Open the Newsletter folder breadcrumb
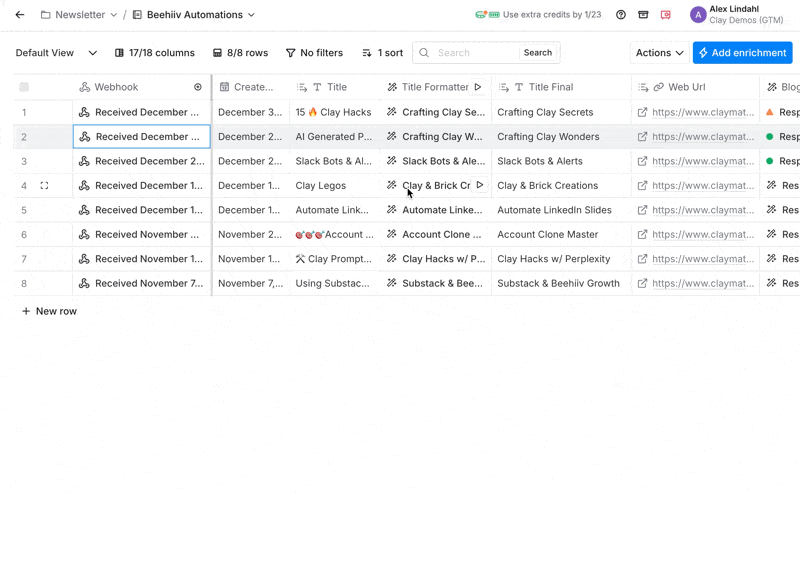This screenshot has width=800, height=567. click(x=79, y=15)
